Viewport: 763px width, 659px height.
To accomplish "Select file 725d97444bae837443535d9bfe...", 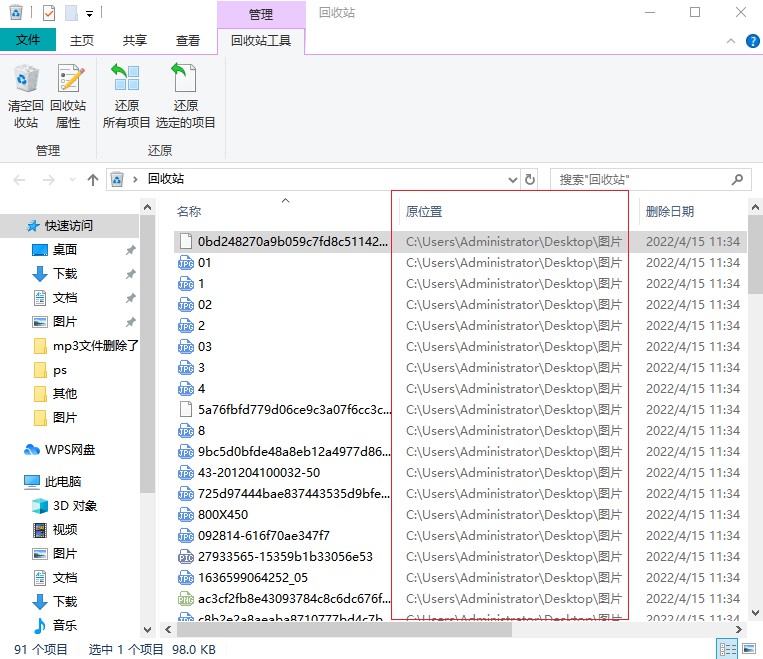I will pyautogui.click(x=293, y=494).
